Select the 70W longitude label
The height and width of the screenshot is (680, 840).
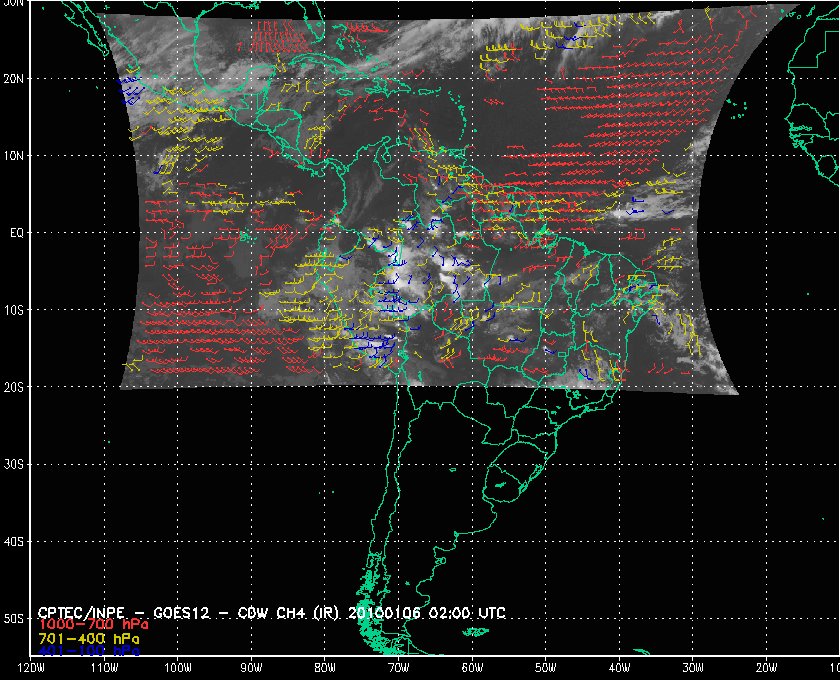[398, 668]
